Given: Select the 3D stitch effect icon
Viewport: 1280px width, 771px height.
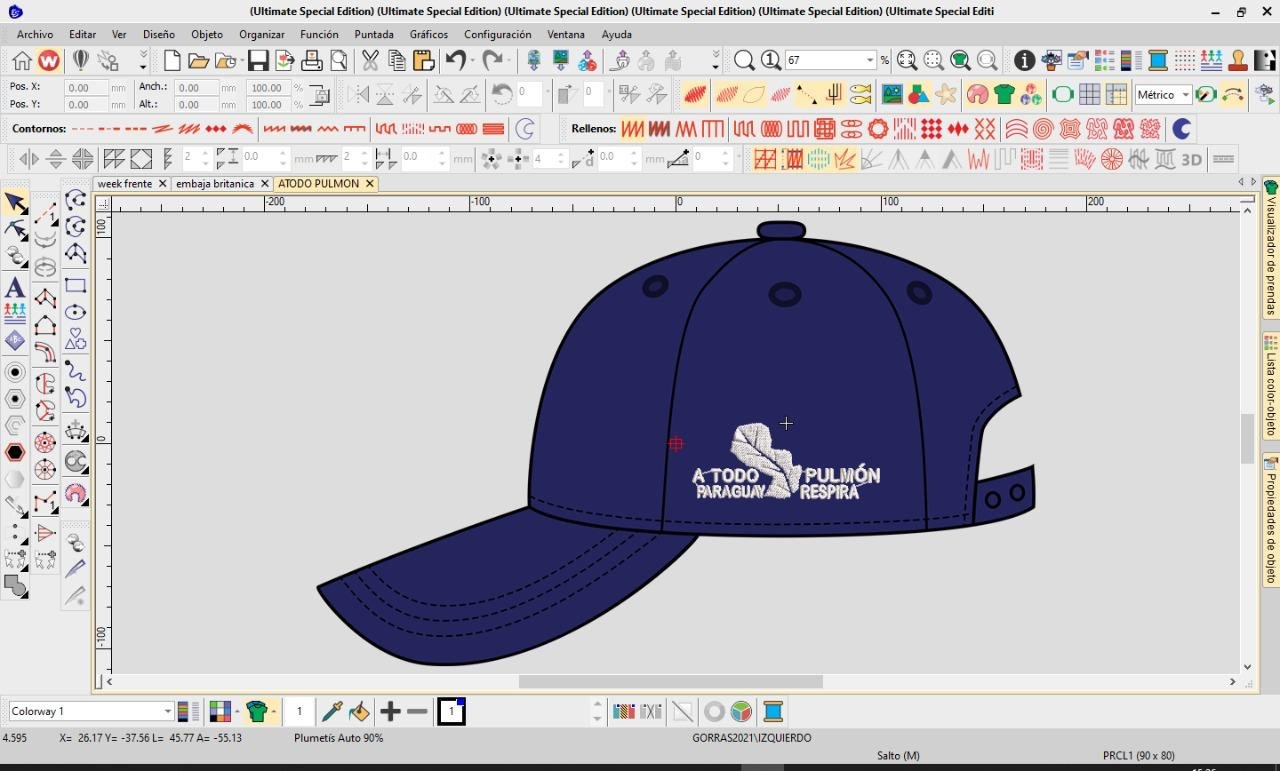Looking at the screenshot, I should tap(1191, 160).
